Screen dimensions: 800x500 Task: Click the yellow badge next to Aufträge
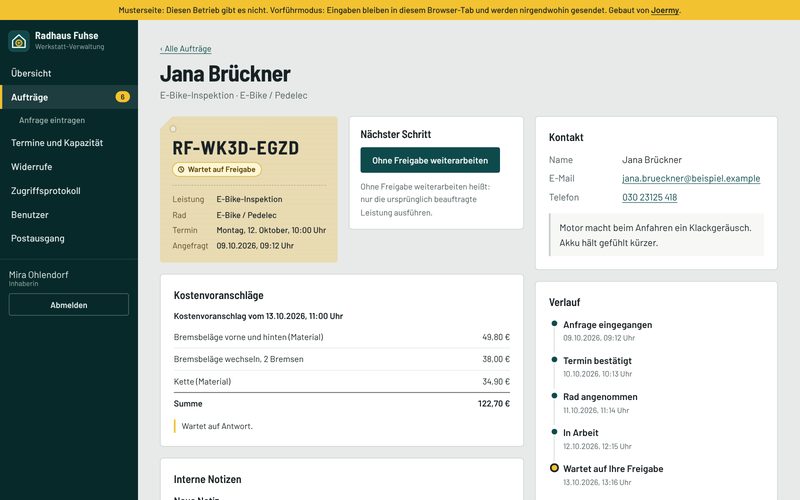122,97
